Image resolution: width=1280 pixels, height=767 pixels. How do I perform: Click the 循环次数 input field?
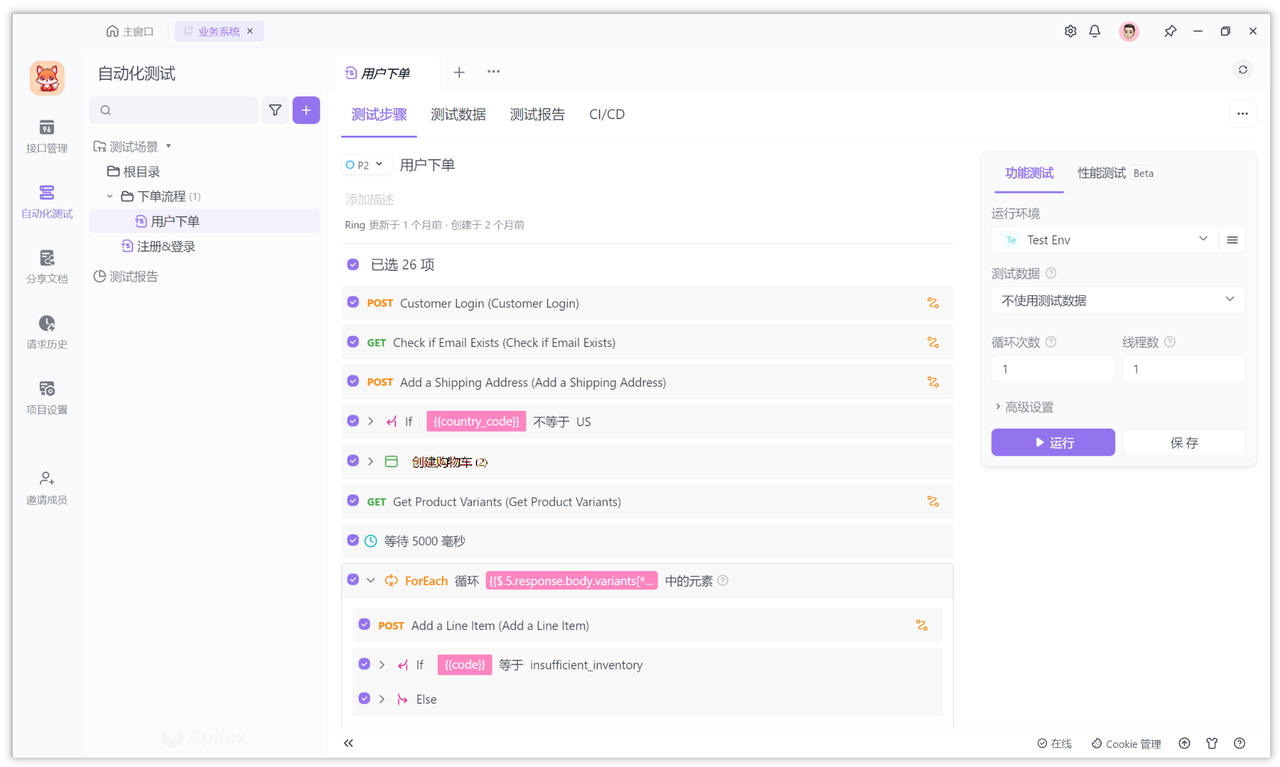click(1052, 368)
